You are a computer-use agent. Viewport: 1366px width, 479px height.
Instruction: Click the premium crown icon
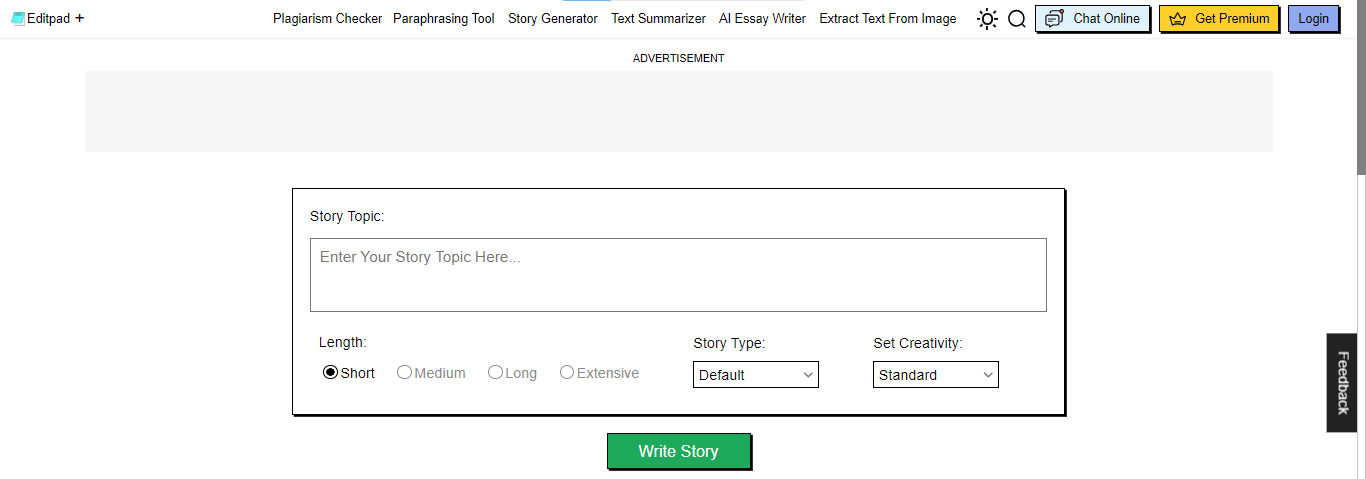(1177, 19)
